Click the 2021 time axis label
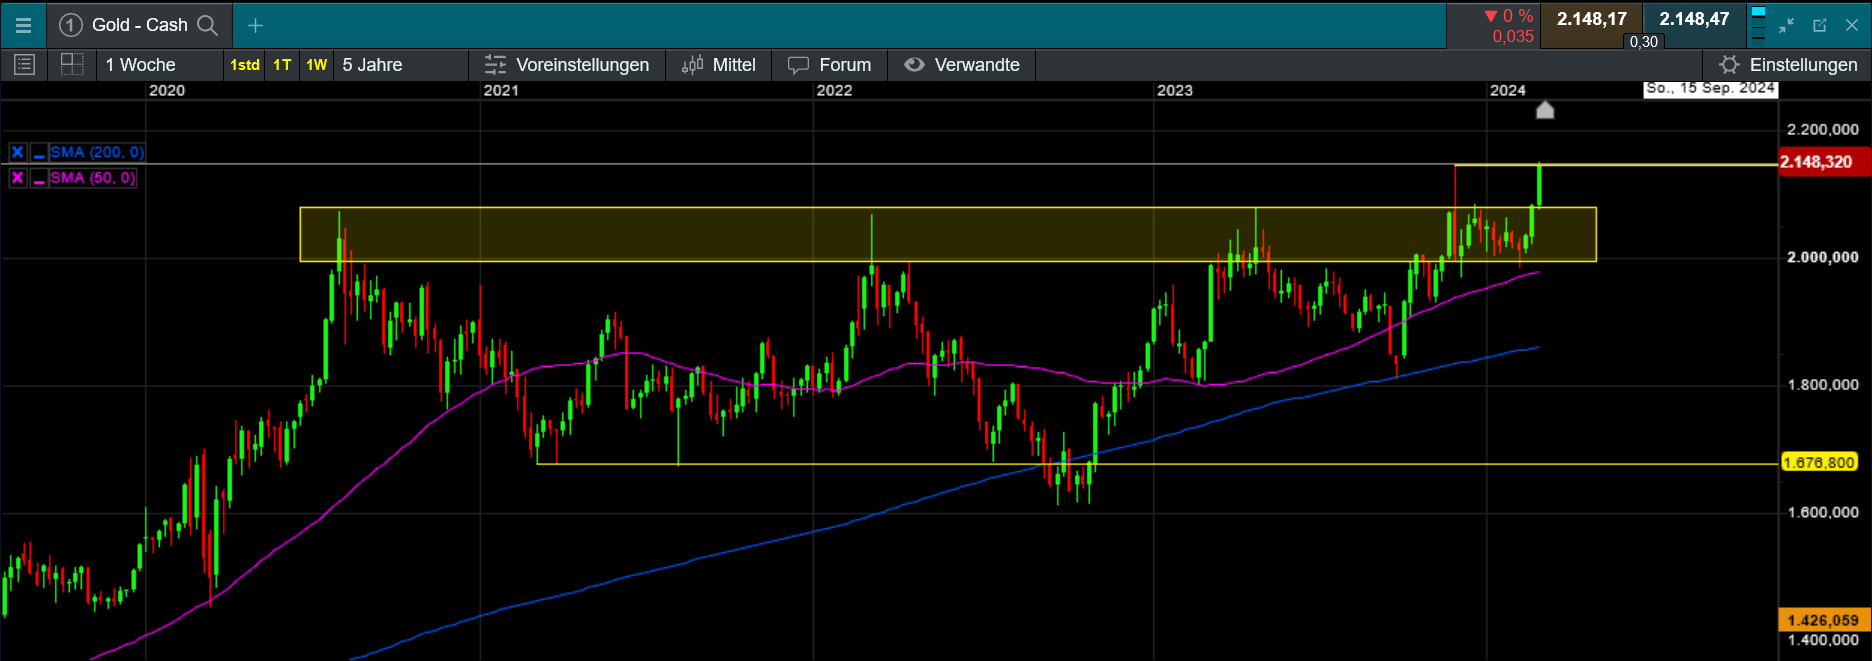 (501, 90)
